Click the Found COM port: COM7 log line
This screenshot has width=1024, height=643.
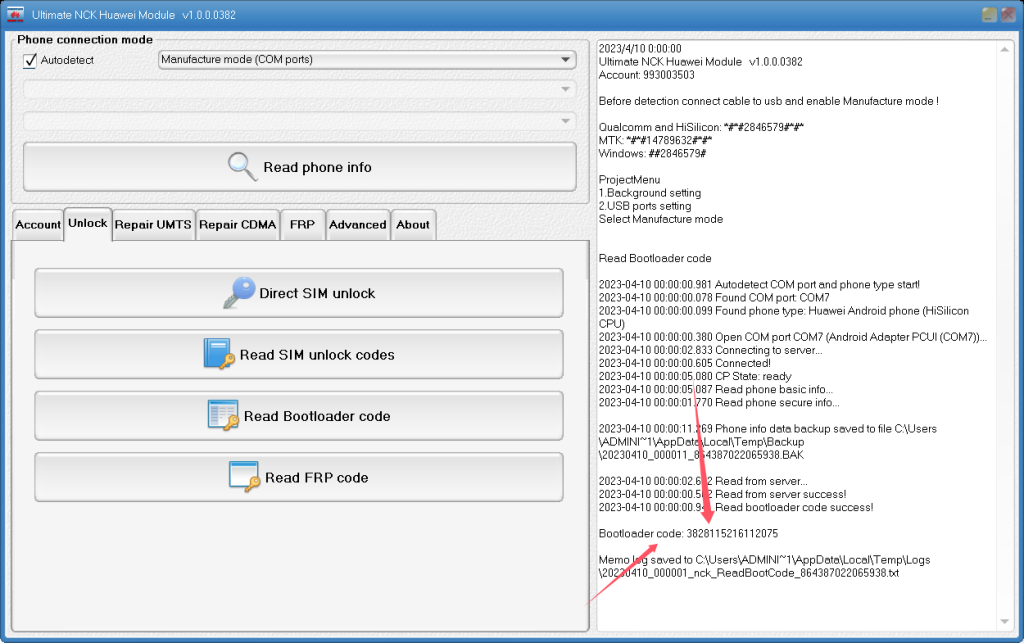[x=714, y=298]
